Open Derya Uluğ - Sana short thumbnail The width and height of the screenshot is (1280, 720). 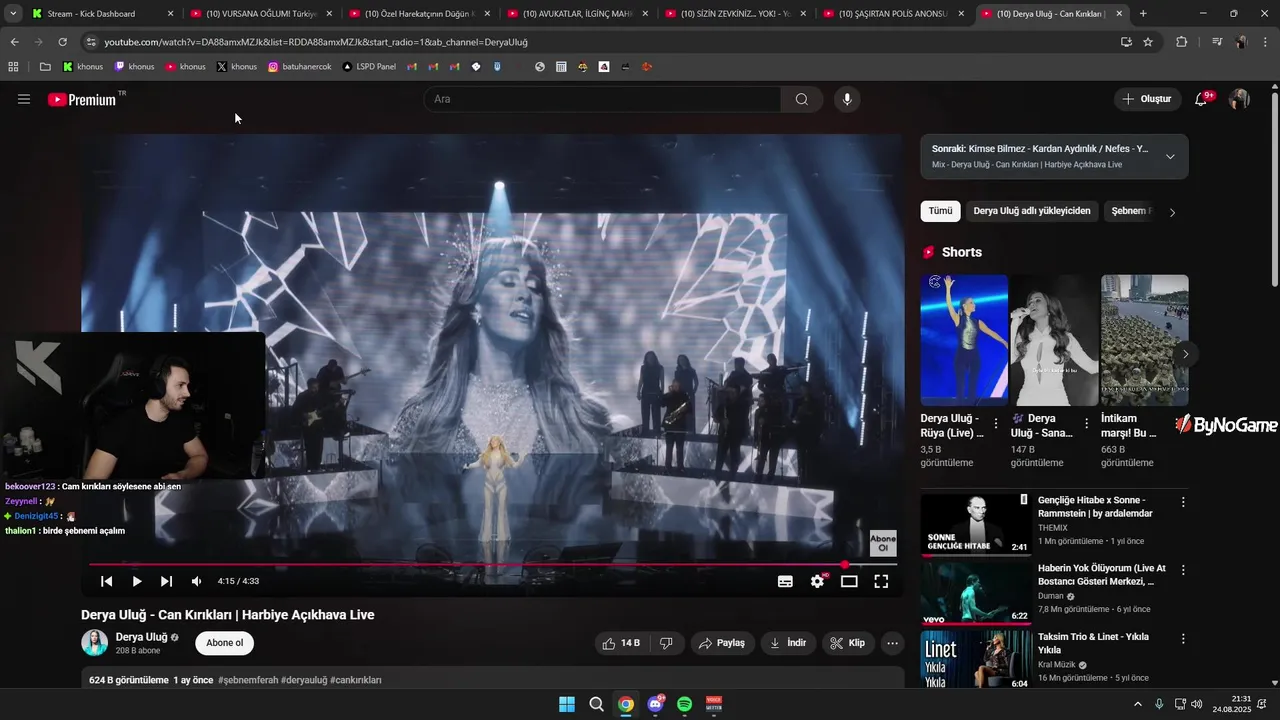click(1054, 340)
